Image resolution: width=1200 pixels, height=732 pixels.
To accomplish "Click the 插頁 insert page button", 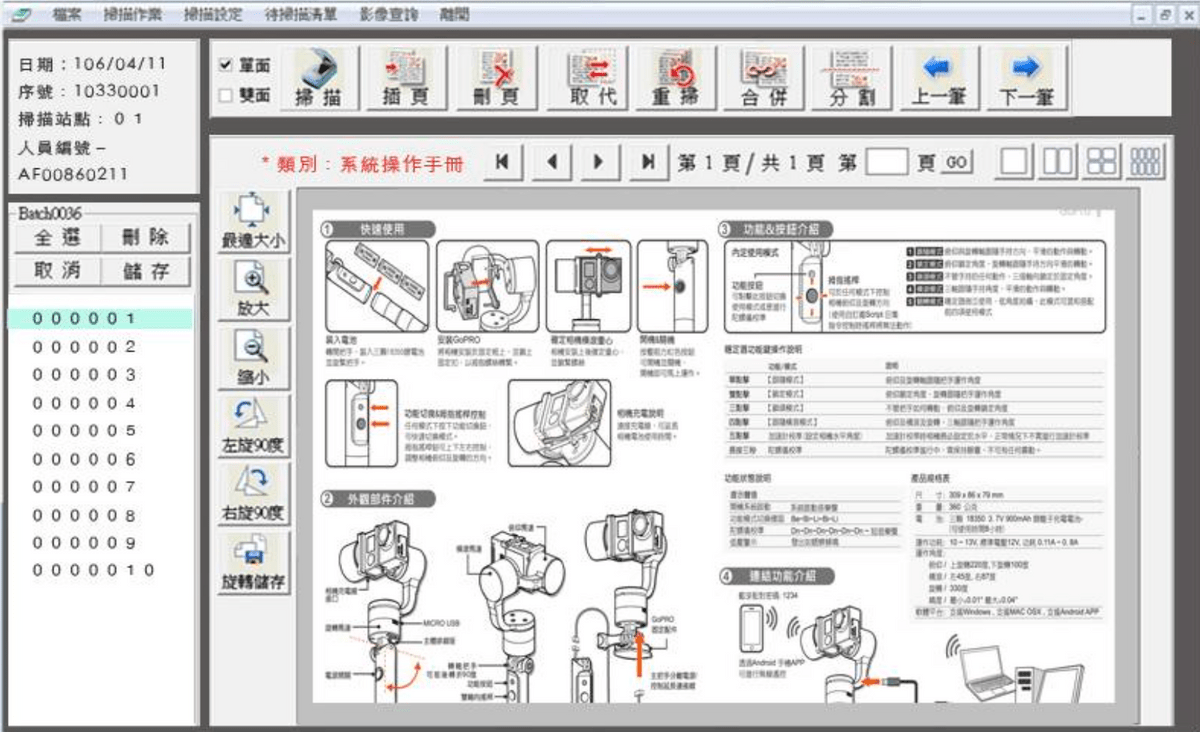I will pyautogui.click(x=406, y=78).
